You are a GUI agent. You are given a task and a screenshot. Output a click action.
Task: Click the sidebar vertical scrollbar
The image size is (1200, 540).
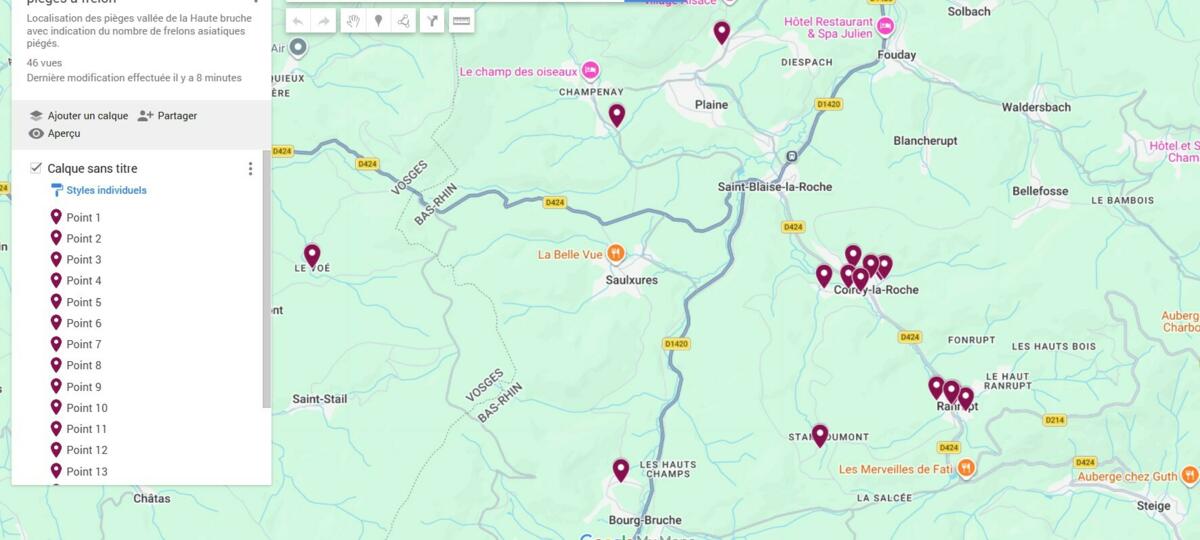point(266,280)
